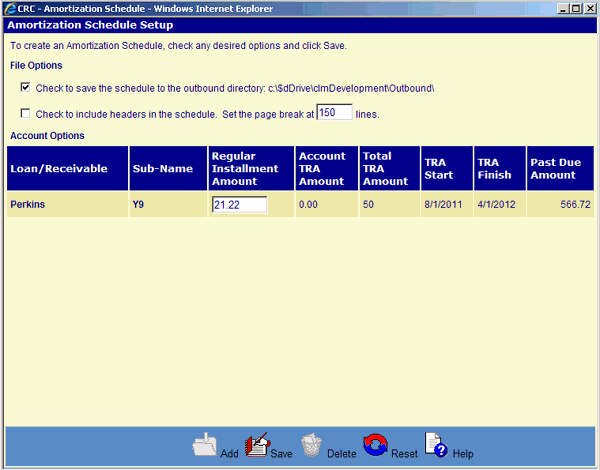This screenshot has width=600, height=470.
Task: Click the Delete label in bottom toolbar
Action: tap(341, 454)
